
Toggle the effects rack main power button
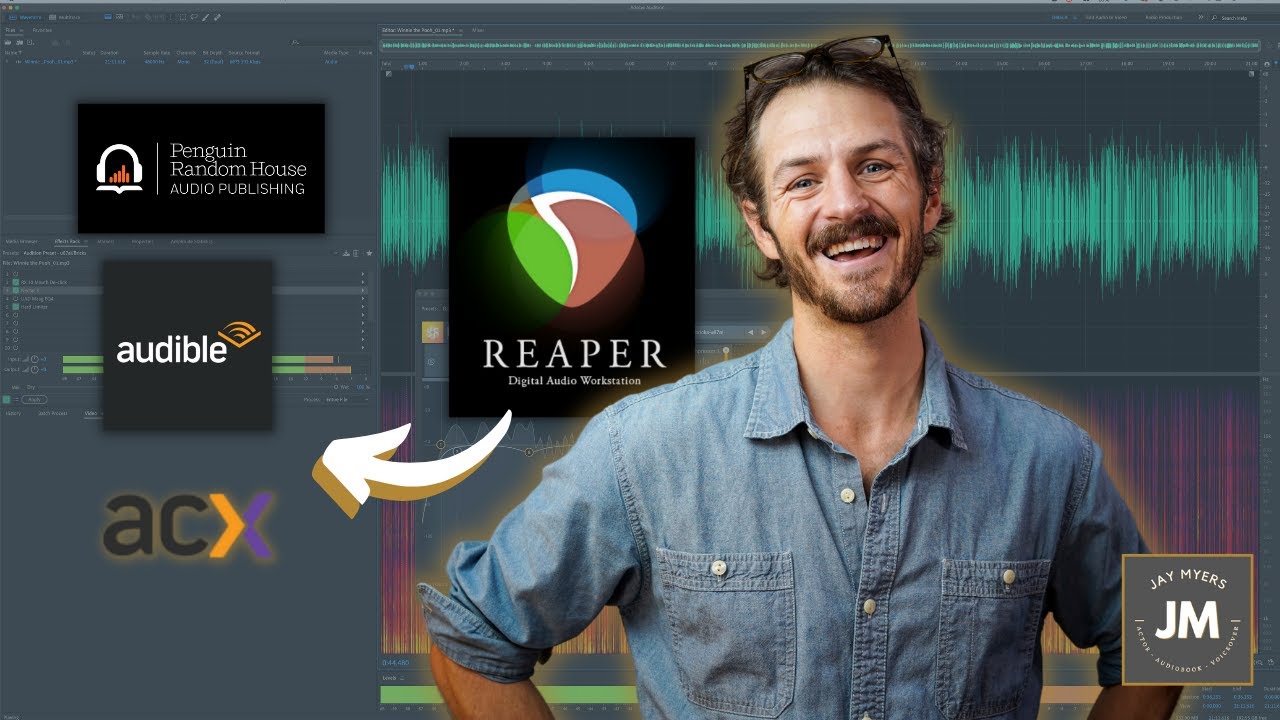7,399
